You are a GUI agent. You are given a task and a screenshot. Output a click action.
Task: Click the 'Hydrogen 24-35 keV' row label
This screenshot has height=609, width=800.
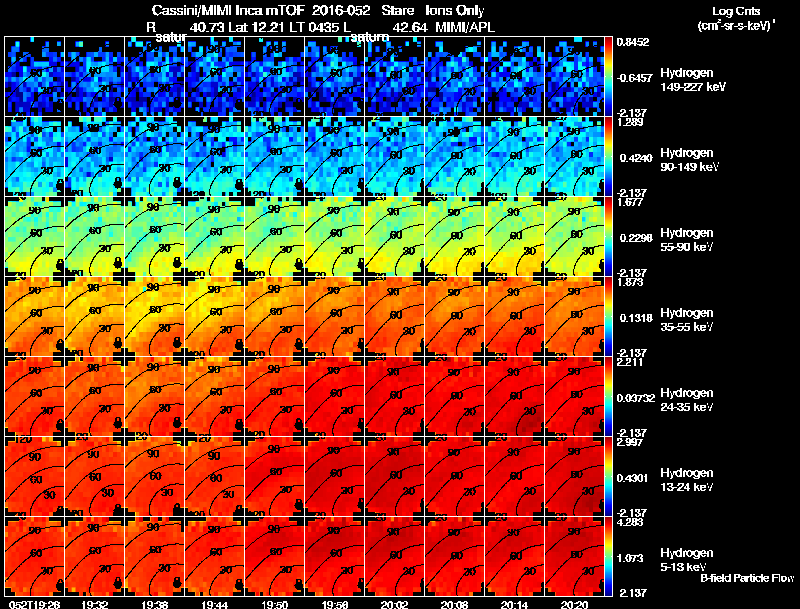(687, 400)
